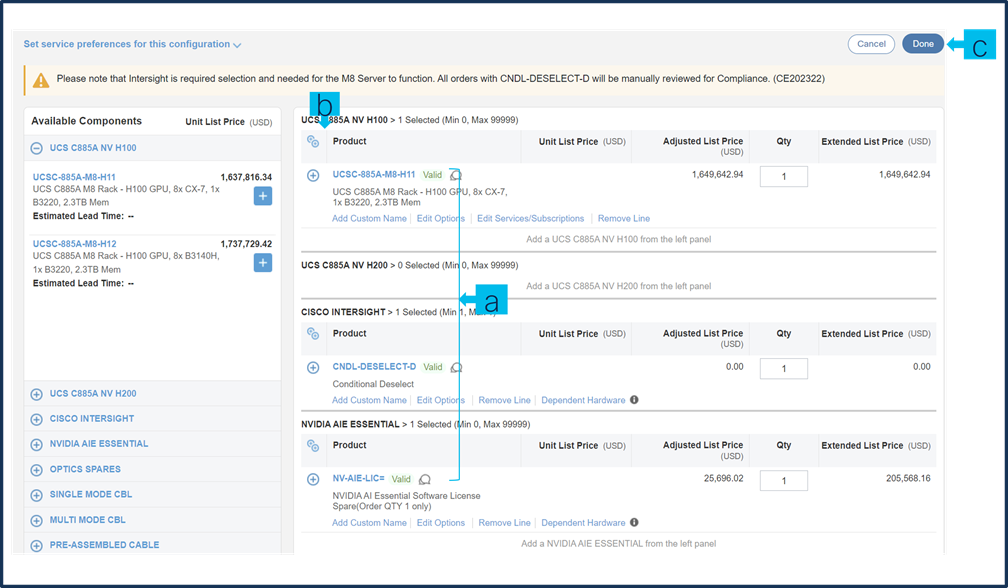The width and height of the screenshot is (1008, 588).
Task: Add Custom Name for CNDL-DESELECT-D
Action: point(369,400)
